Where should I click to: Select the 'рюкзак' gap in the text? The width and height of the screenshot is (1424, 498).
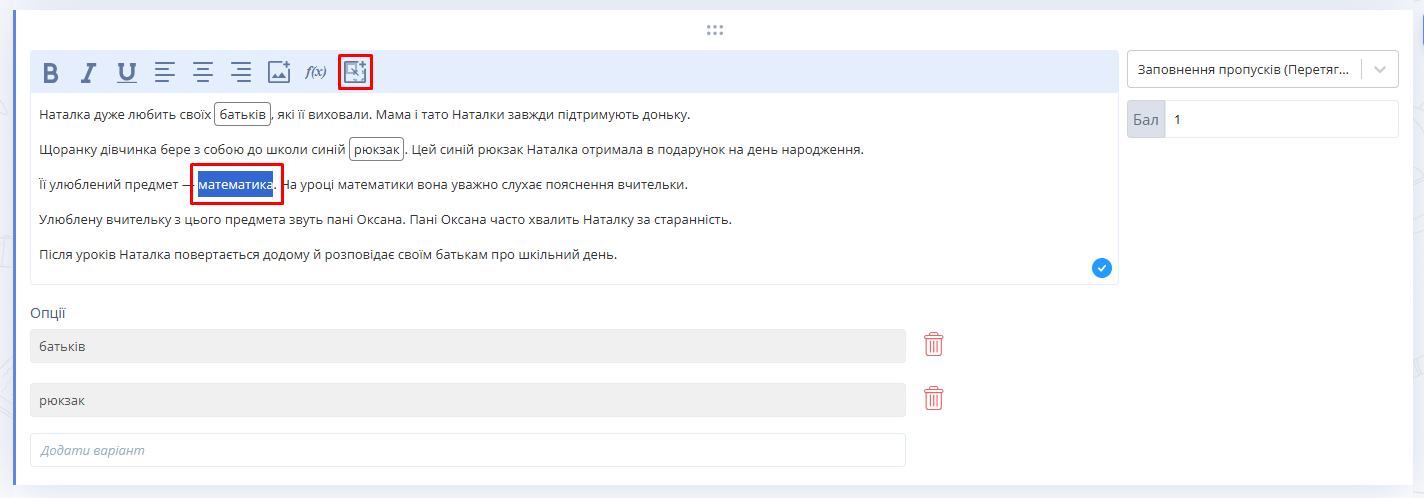click(376, 149)
